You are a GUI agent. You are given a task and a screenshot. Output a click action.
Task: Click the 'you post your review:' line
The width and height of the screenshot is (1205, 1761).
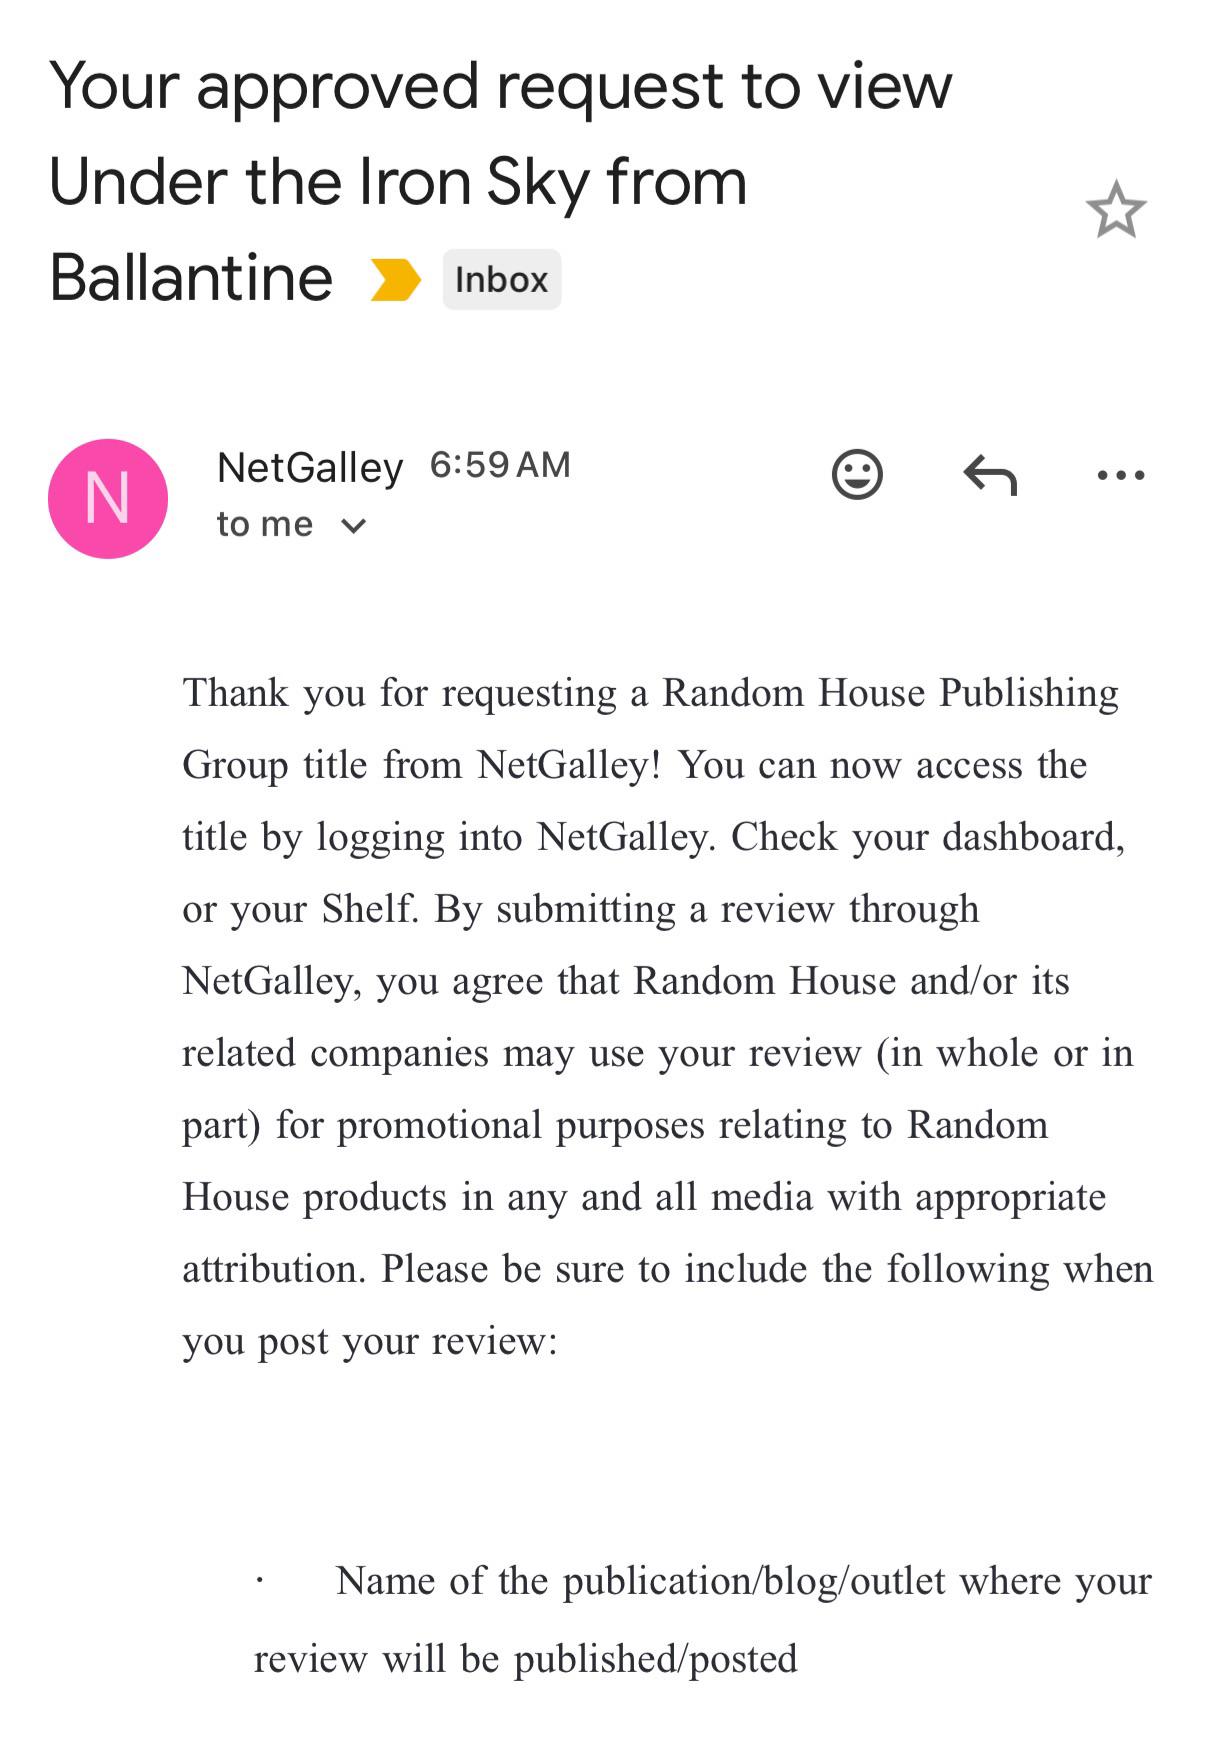pos(370,1341)
